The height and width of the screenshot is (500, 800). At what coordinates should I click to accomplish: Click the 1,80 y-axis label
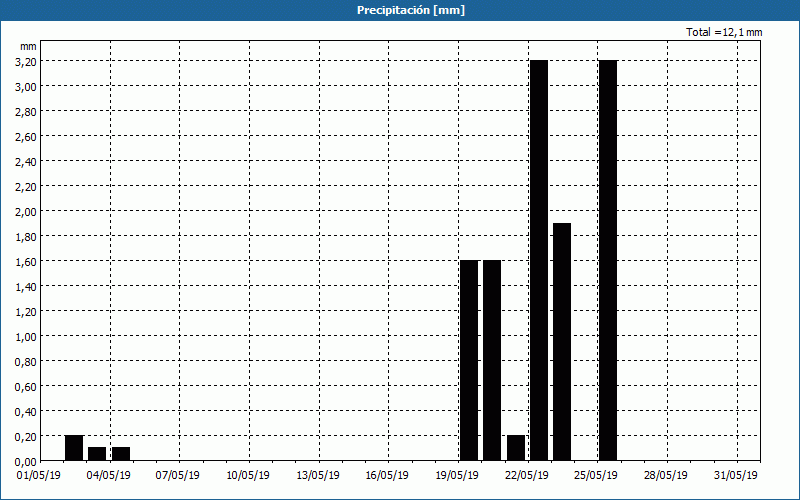(x=26, y=236)
